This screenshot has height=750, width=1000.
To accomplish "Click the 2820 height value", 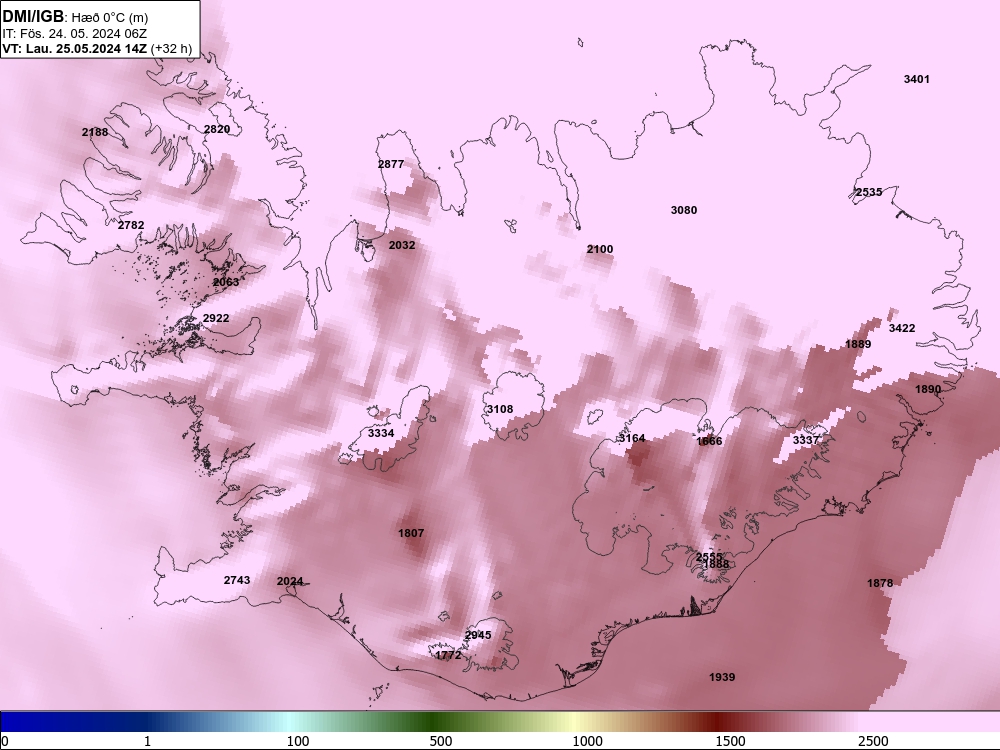I will point(217,129).
